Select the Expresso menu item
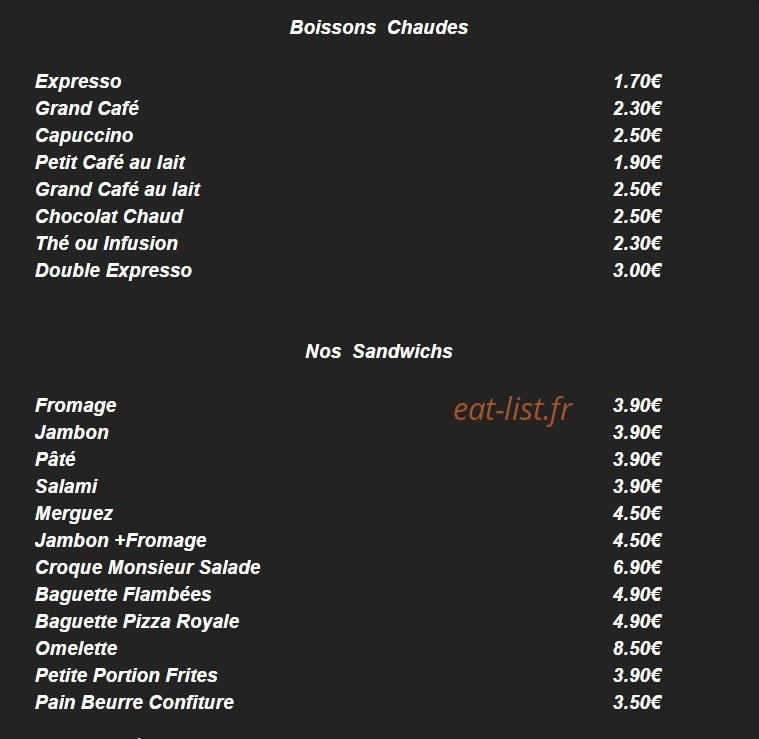The height and width of the screenshot is (739, 759). coord(78,82)
